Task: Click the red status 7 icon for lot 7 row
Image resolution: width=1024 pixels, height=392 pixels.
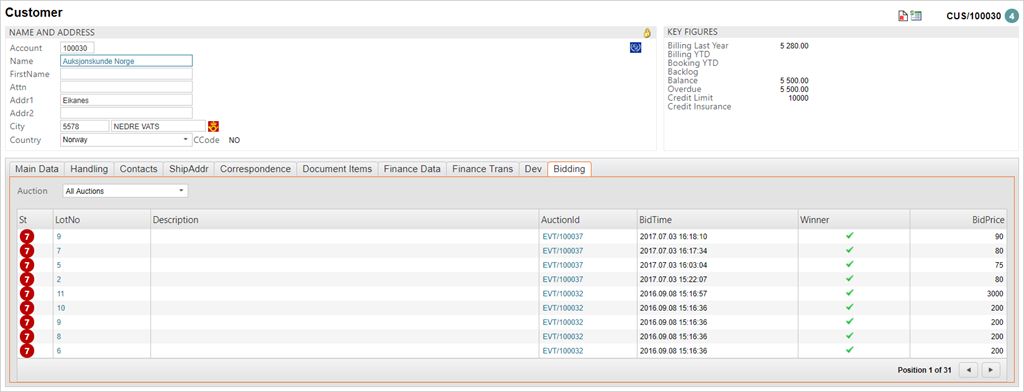Action: click(x=27, y=251)
